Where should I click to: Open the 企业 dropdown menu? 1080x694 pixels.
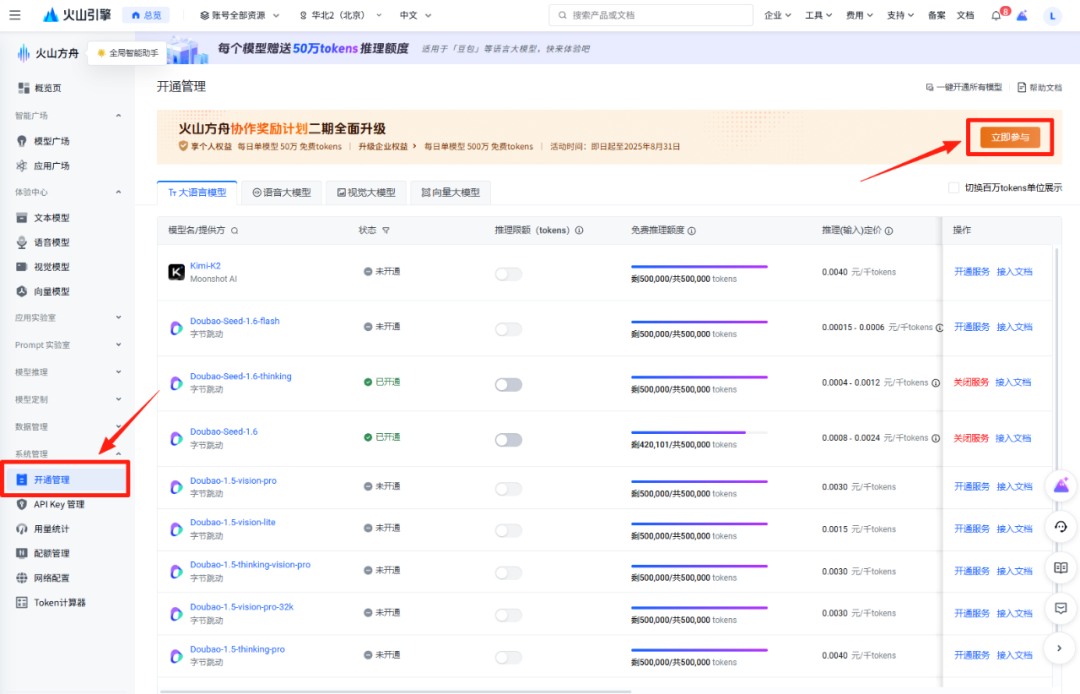[778, 15]
